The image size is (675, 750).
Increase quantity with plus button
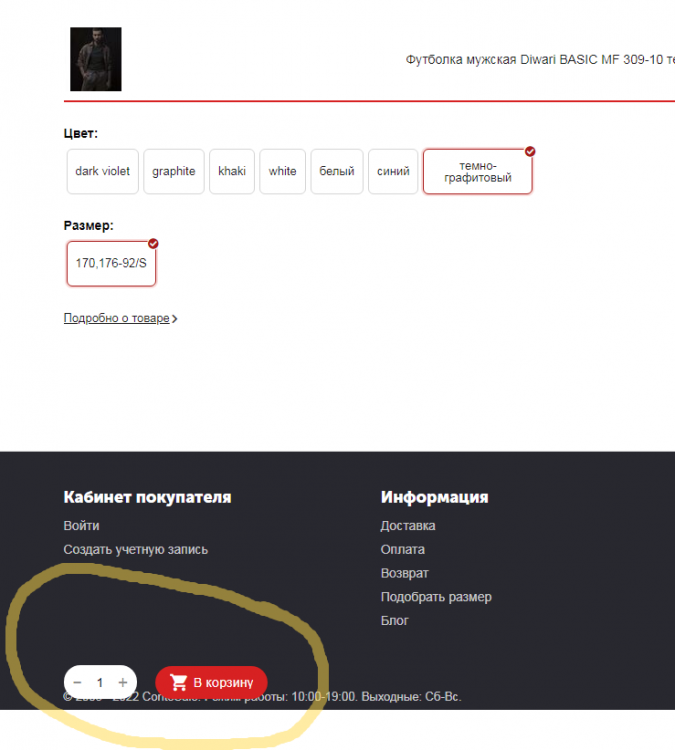tap(123, 682)
